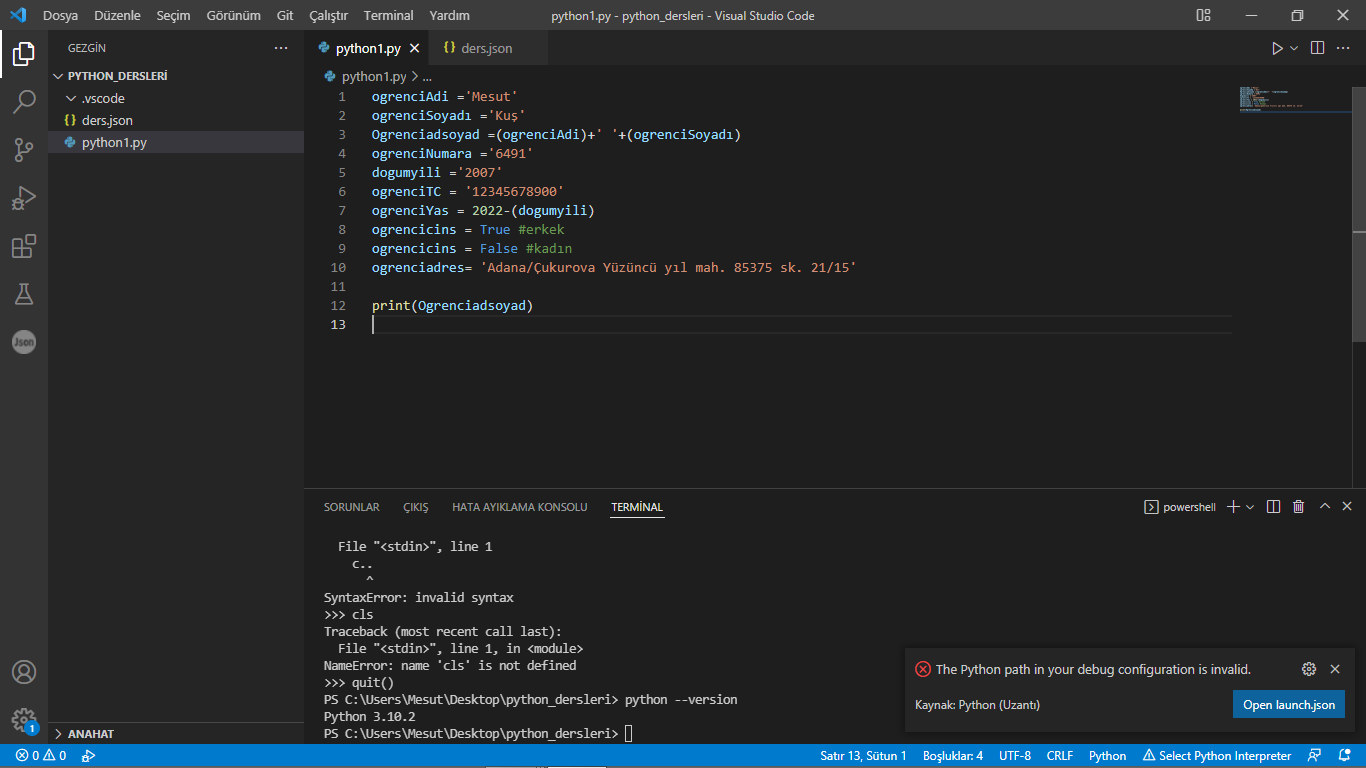
Task: Expand the ANAHAT outline section
Action: [90, 734]
